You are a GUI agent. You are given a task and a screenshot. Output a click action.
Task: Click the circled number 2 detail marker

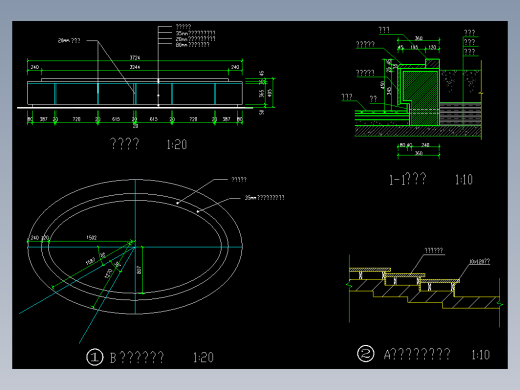click(366, 353)
